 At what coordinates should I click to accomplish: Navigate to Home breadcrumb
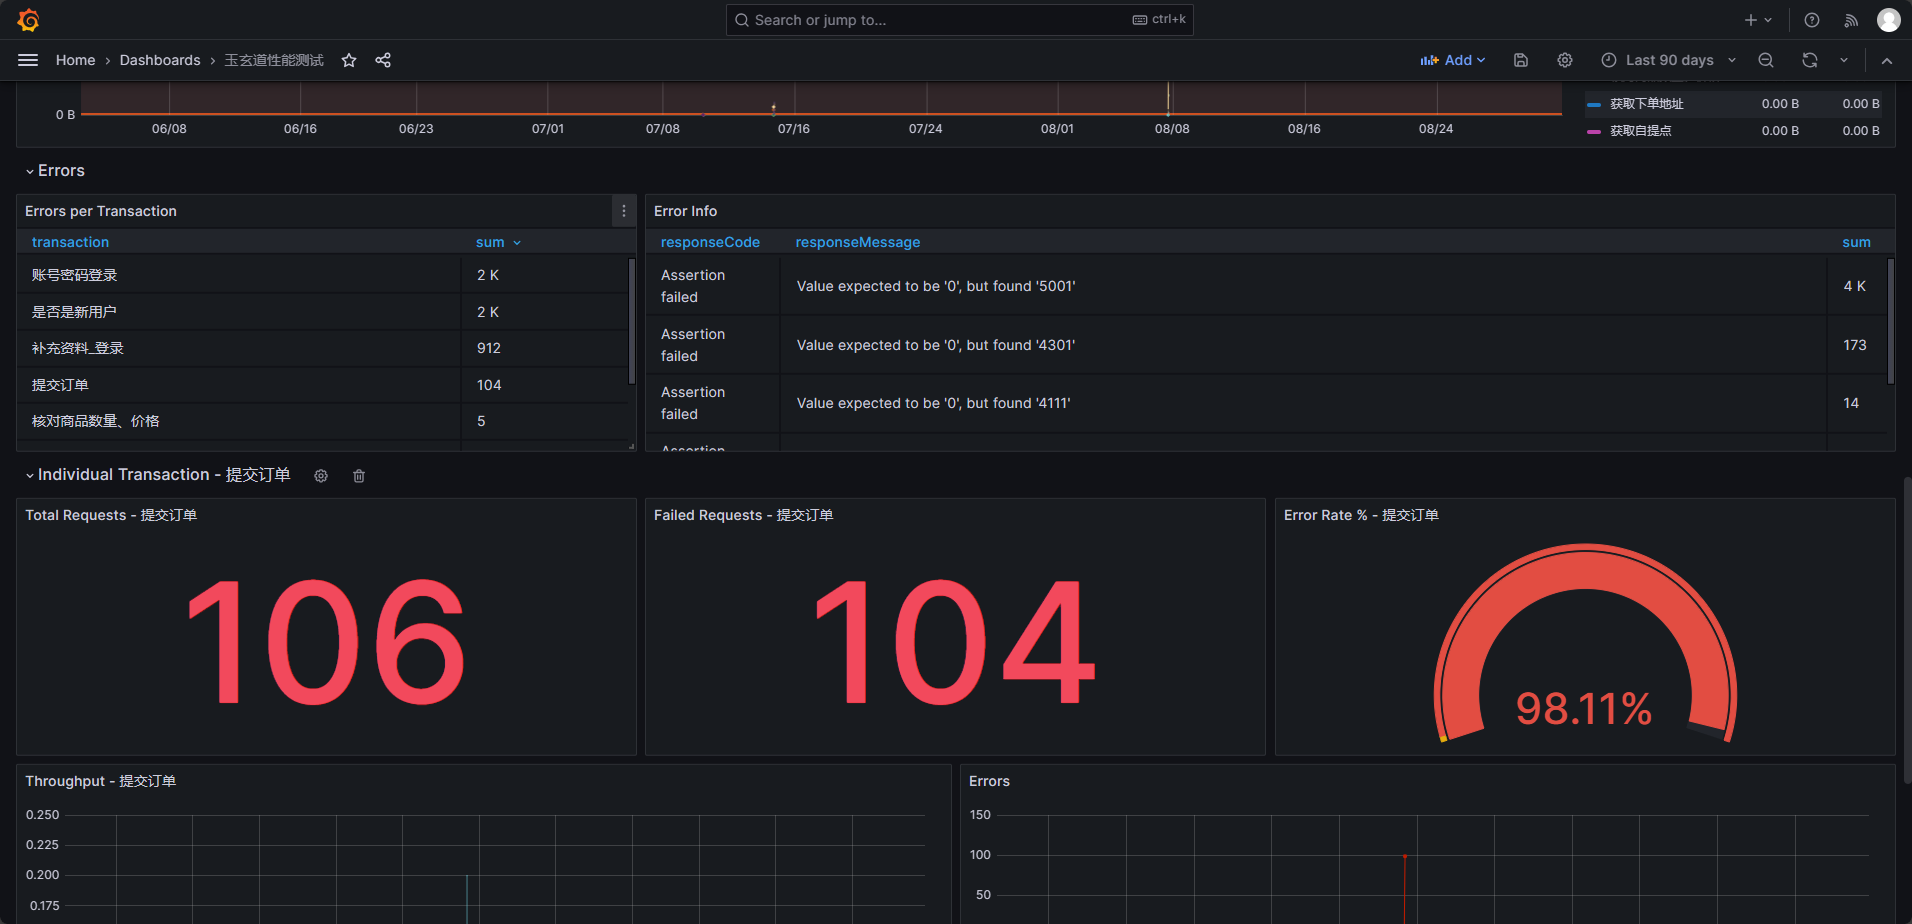75,60
